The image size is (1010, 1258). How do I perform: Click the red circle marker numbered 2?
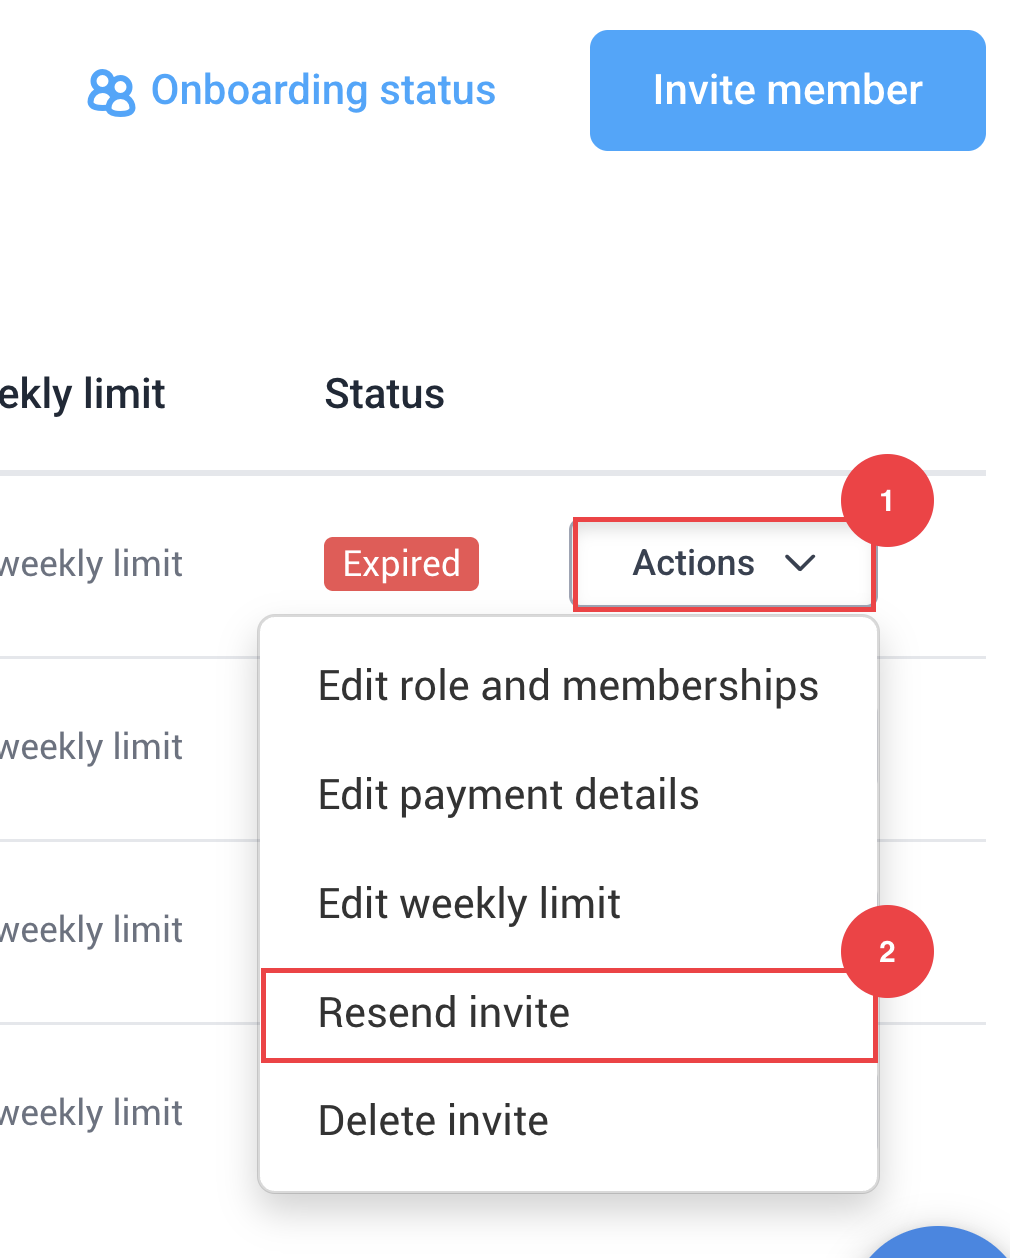(x=887, y=951)
